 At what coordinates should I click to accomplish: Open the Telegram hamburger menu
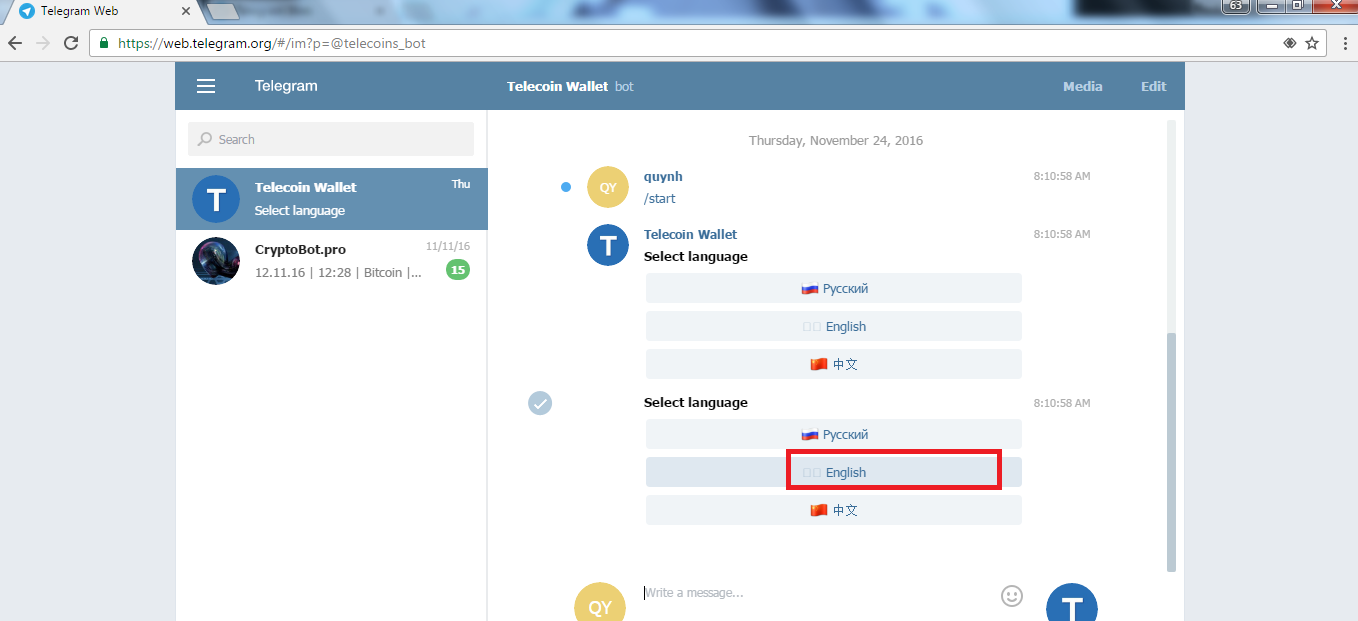tap(206, 86)
